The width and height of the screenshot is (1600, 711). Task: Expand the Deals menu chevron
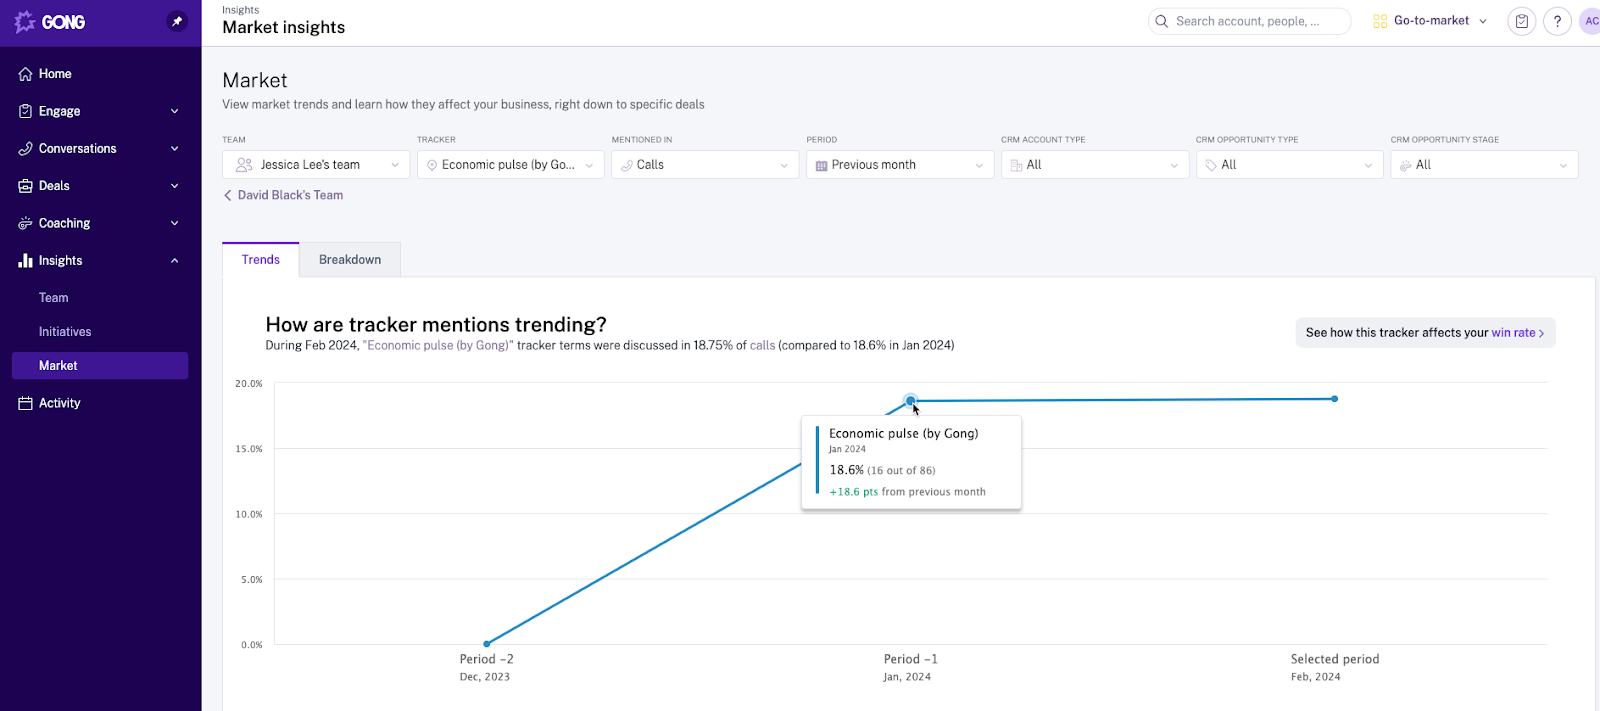[175, 186]
